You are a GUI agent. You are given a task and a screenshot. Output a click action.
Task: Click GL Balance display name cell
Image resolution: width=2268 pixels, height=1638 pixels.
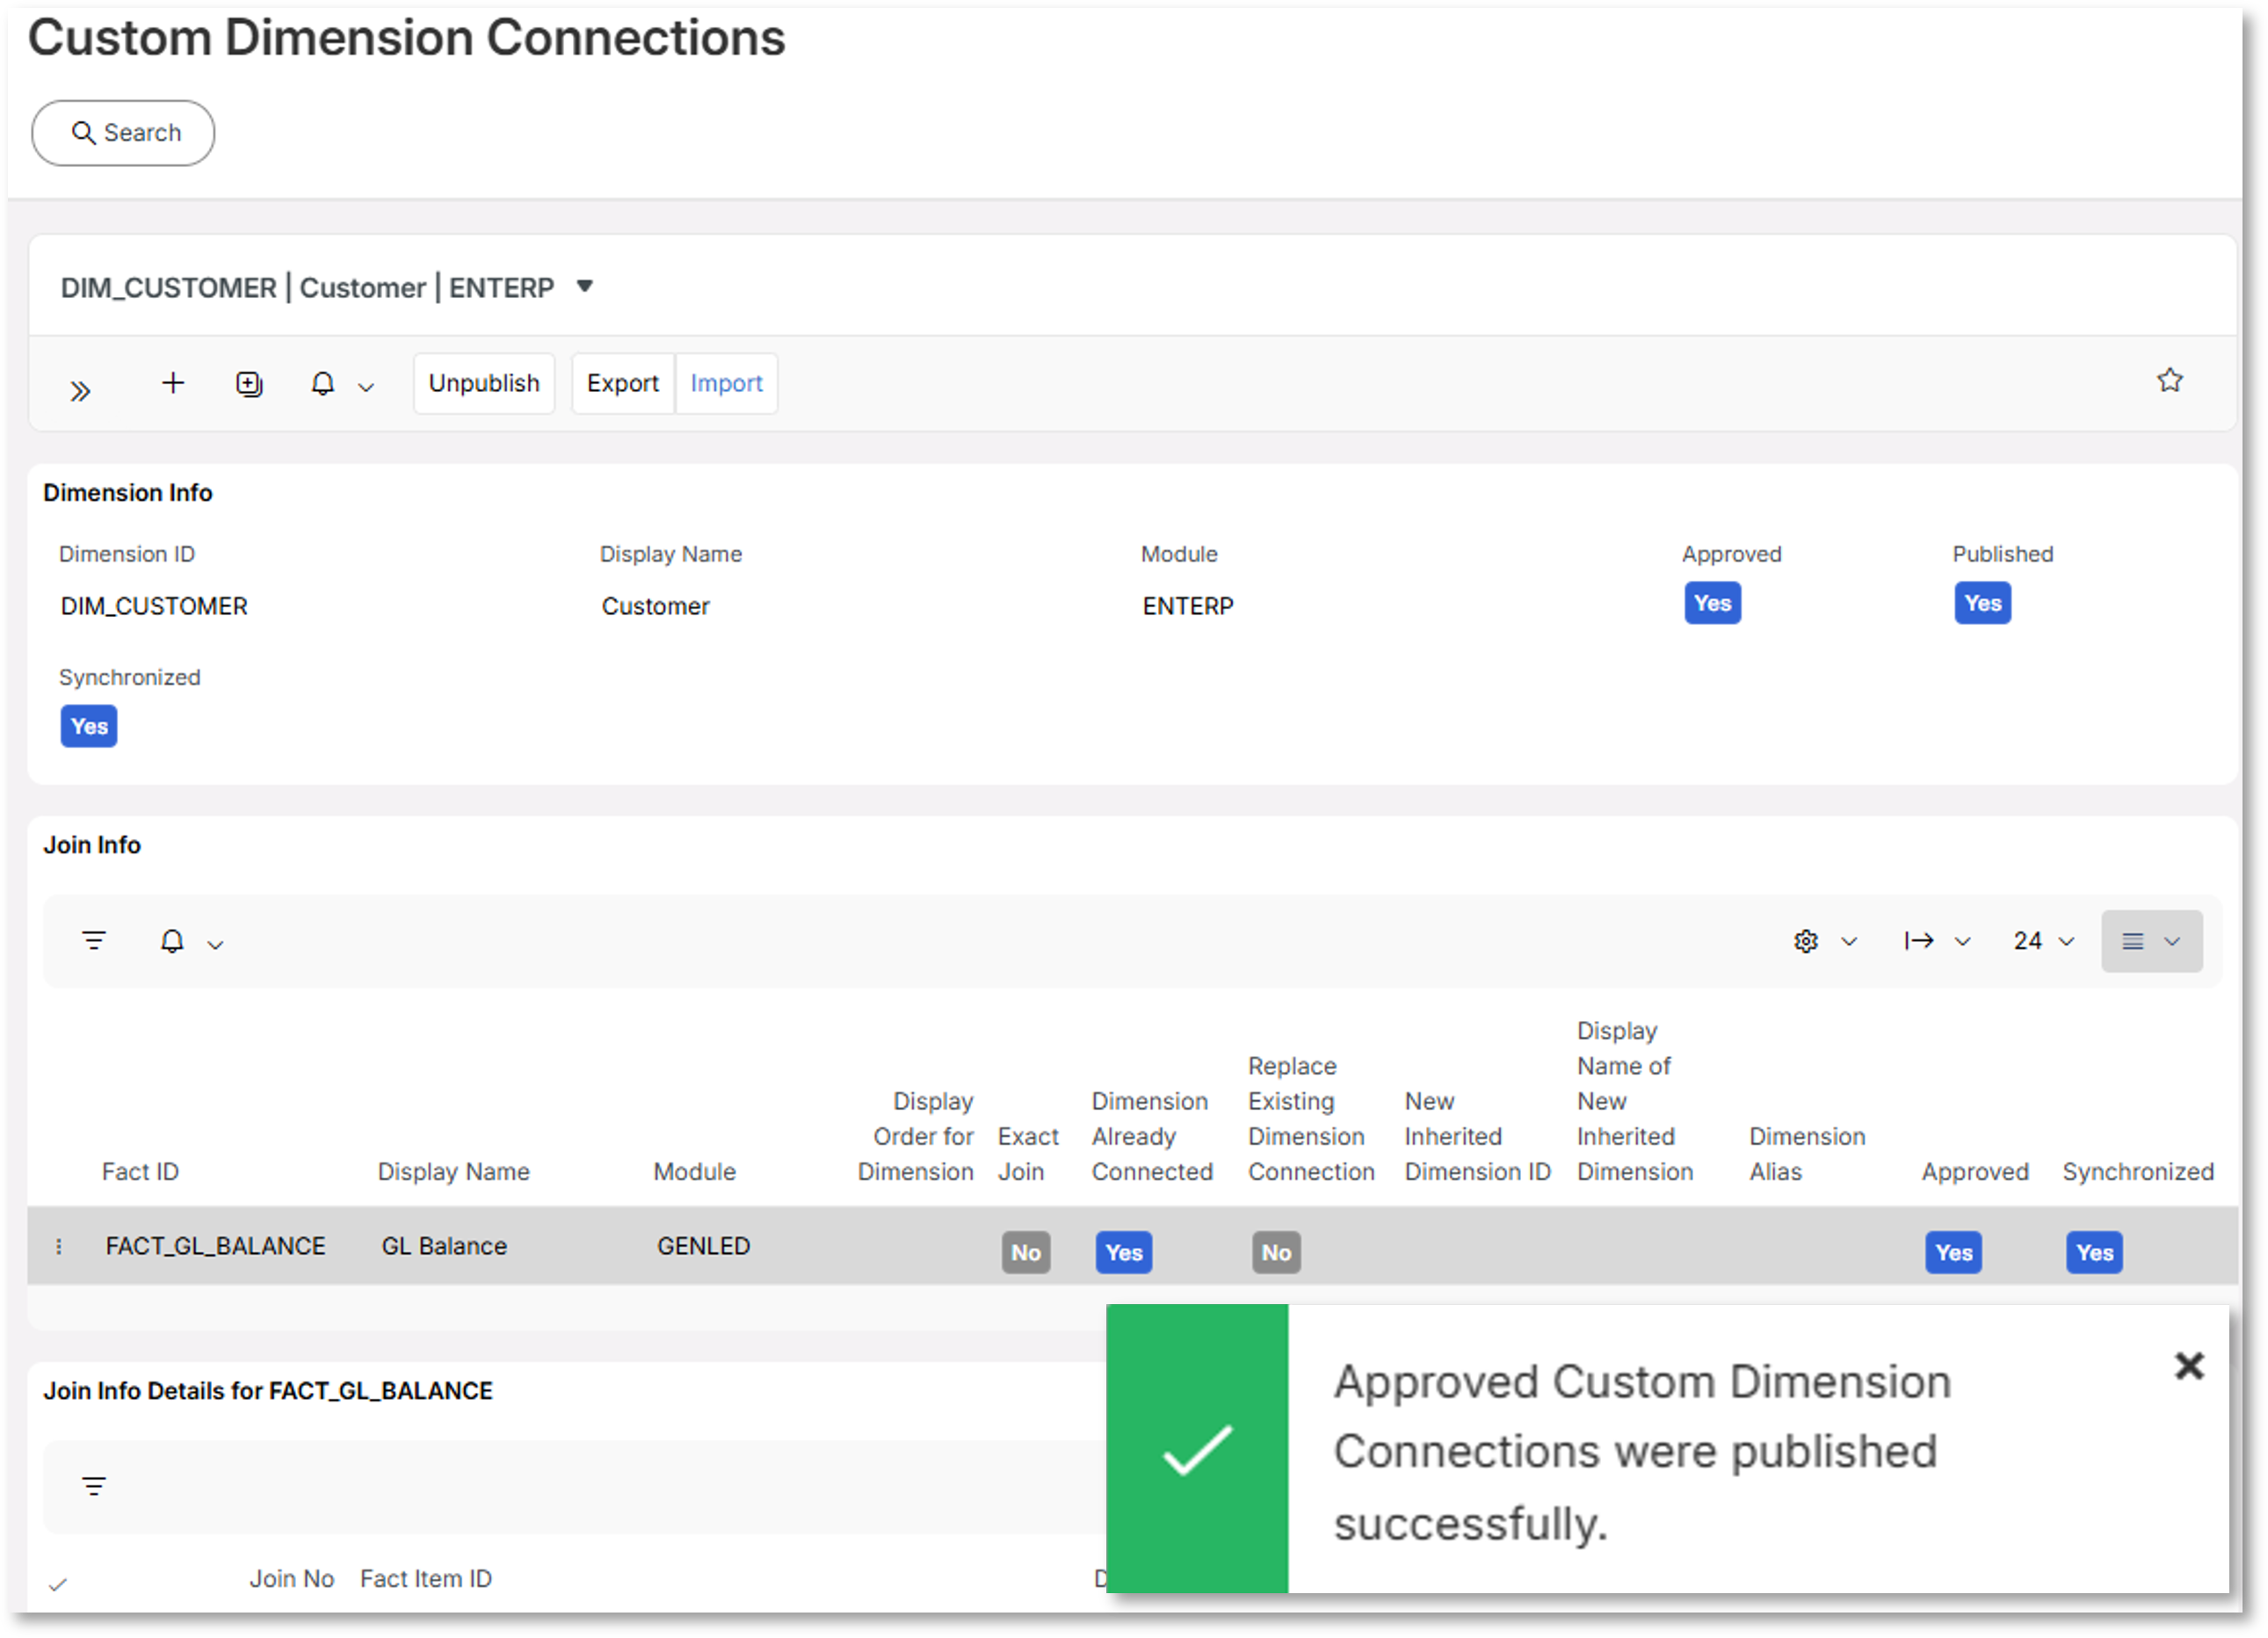point(444,1246)
